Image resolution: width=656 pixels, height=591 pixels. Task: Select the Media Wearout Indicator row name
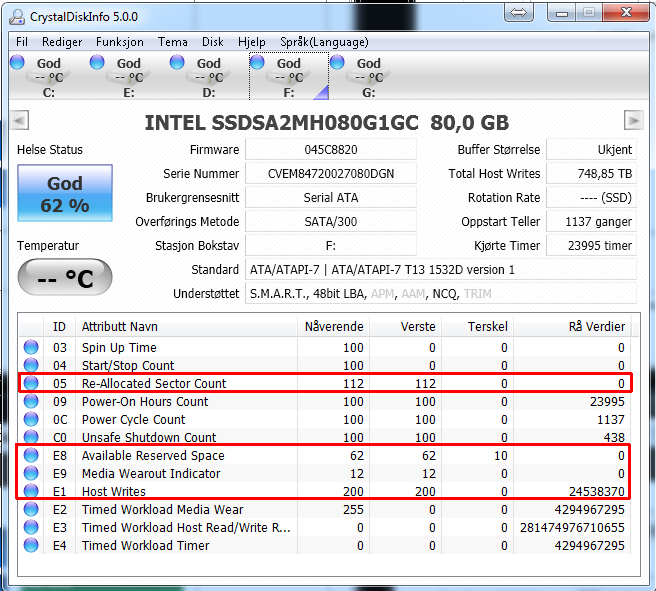151,473
